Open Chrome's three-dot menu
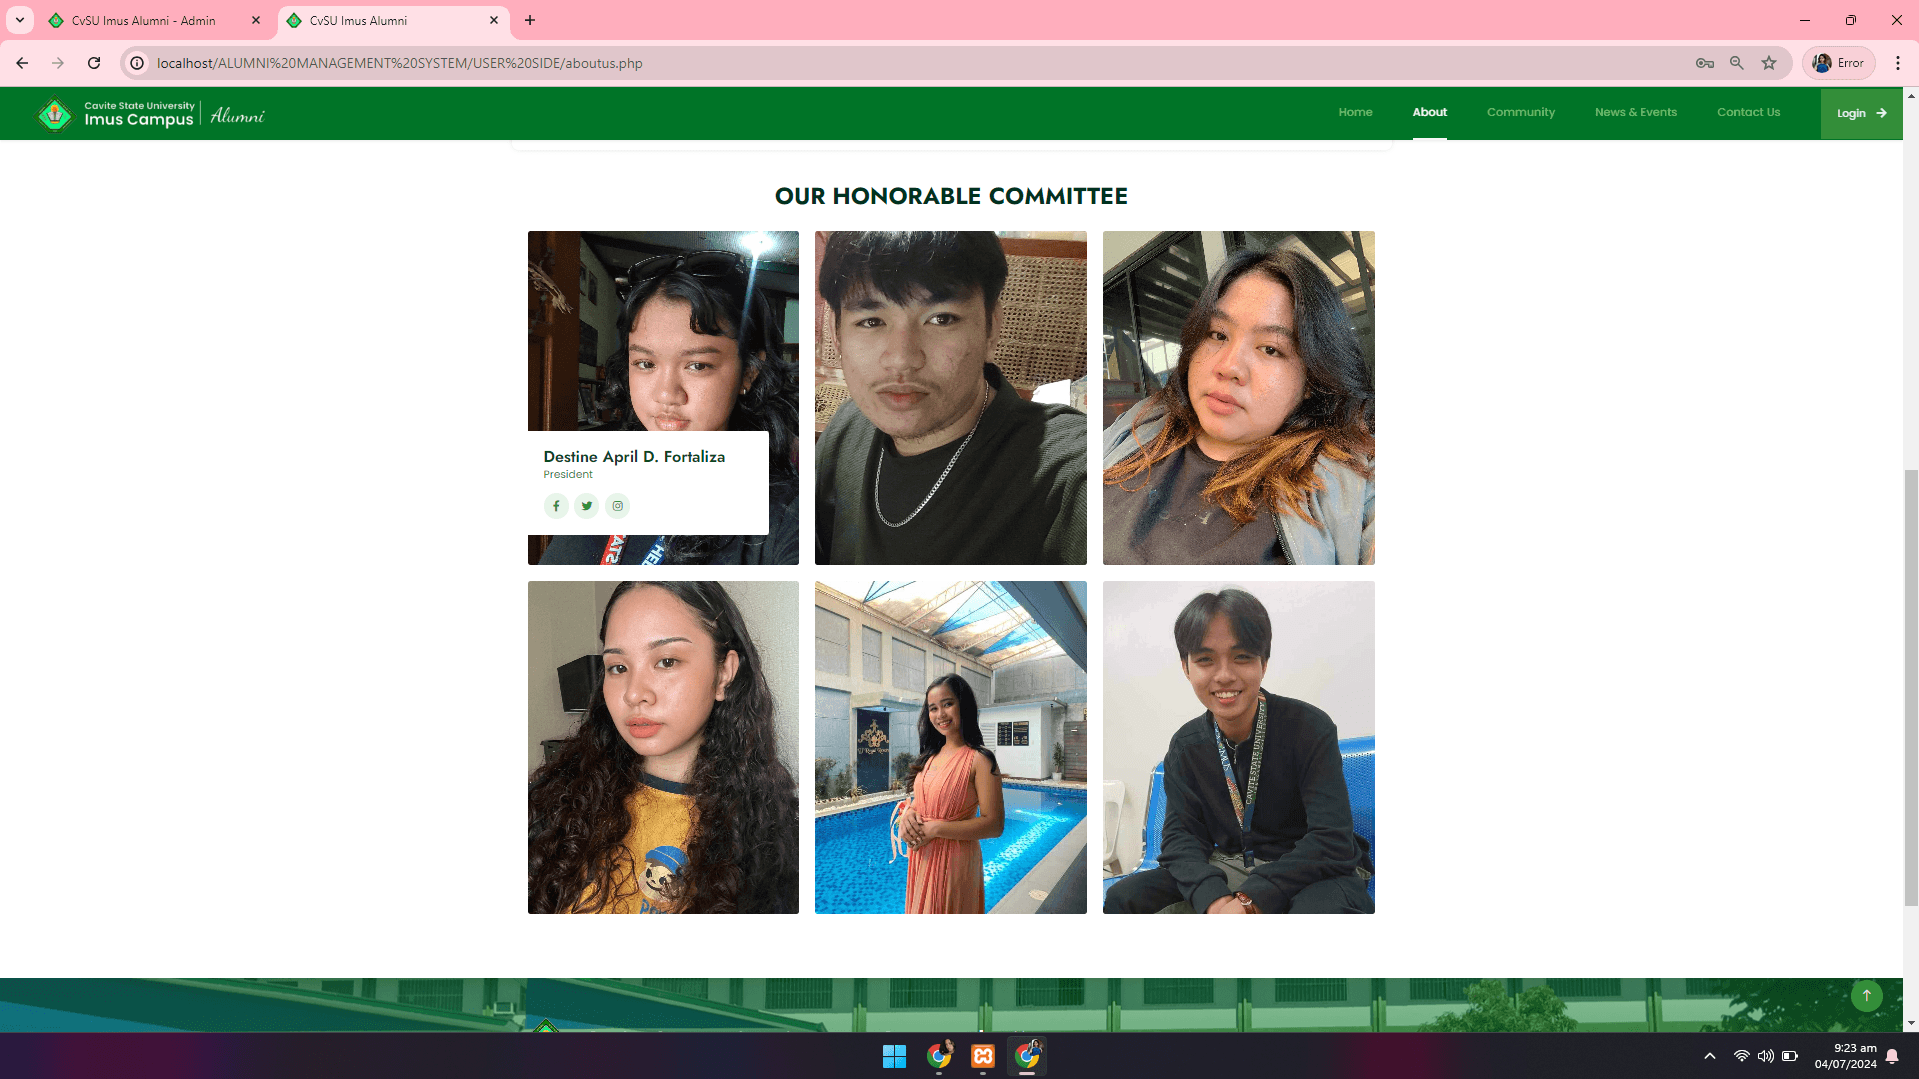This screenshot has height=1079, width=1919. 1899,62
